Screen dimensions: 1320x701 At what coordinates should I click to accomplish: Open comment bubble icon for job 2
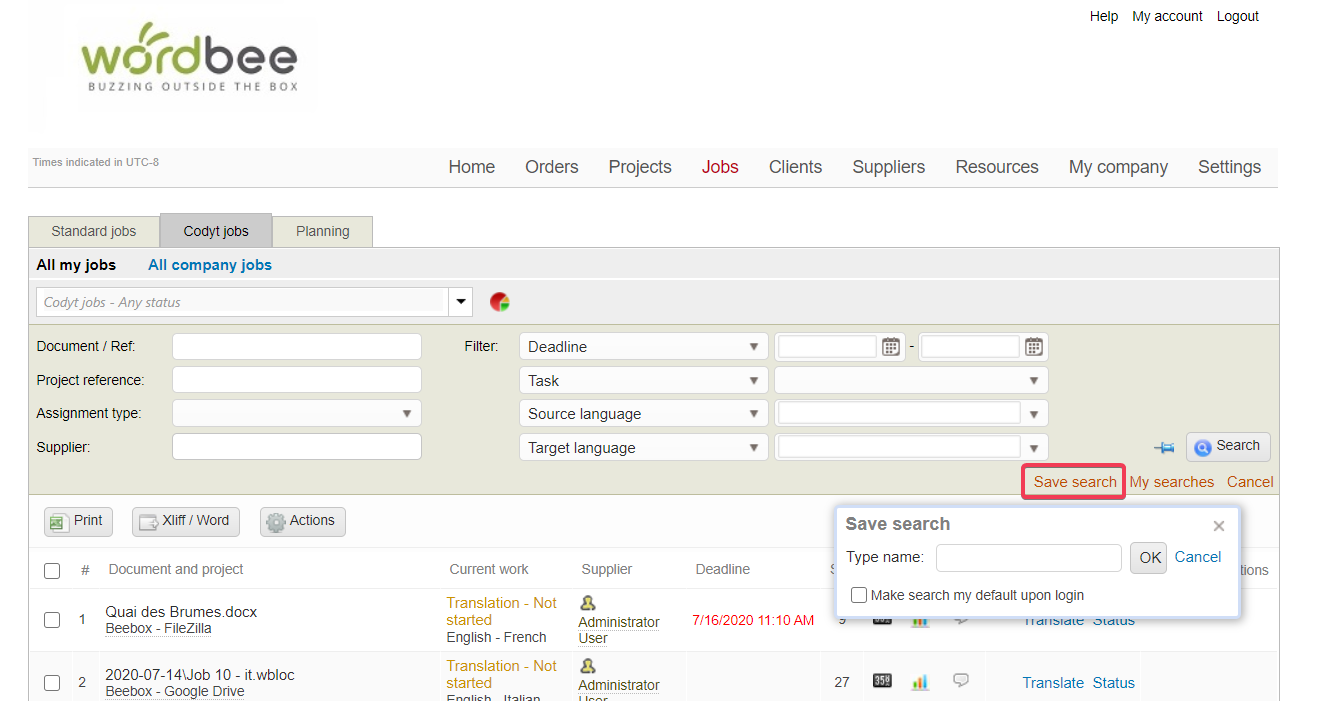(961, 681)
